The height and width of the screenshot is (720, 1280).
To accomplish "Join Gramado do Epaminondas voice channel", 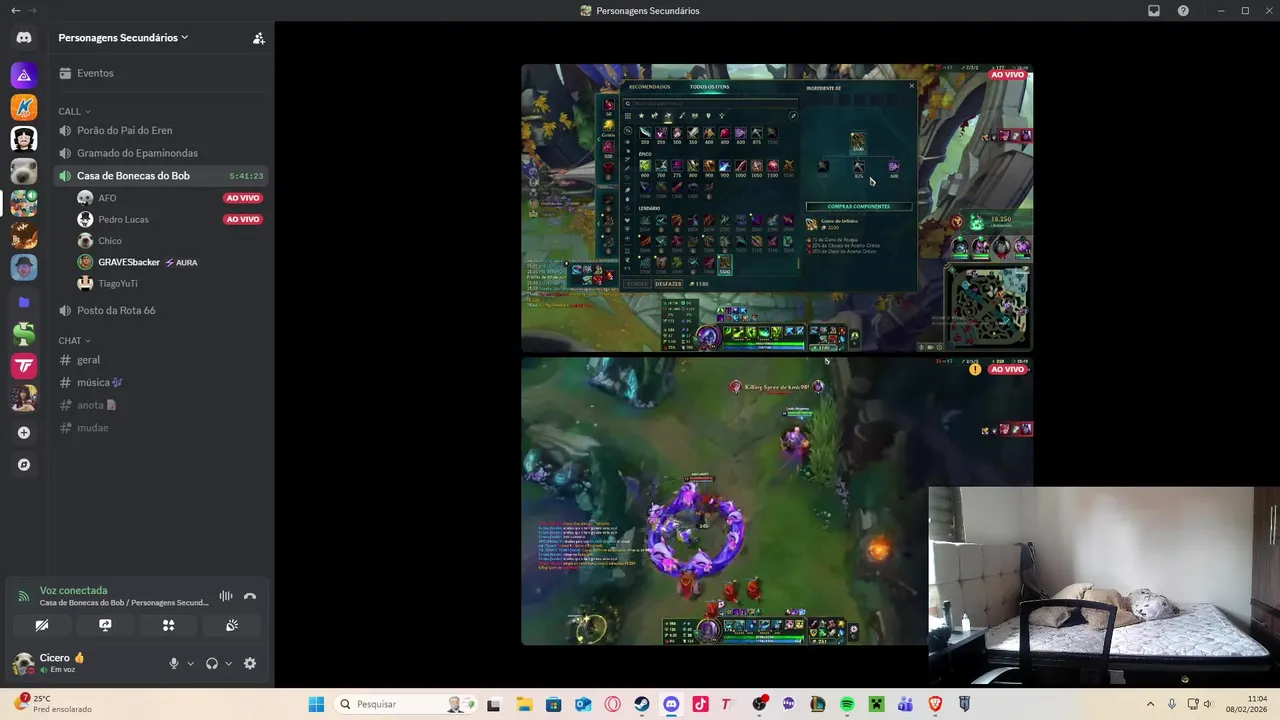I will tap(160, 153).
